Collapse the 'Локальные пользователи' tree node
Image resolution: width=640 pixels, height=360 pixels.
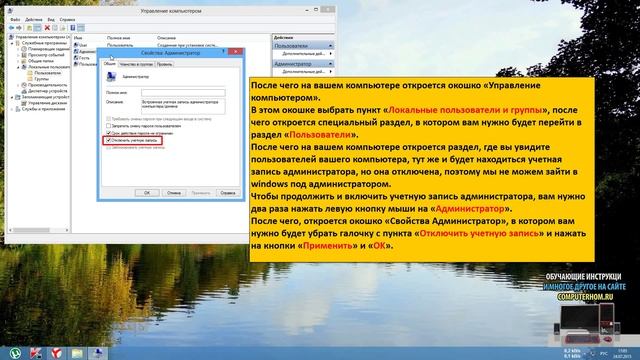[18, 67]
